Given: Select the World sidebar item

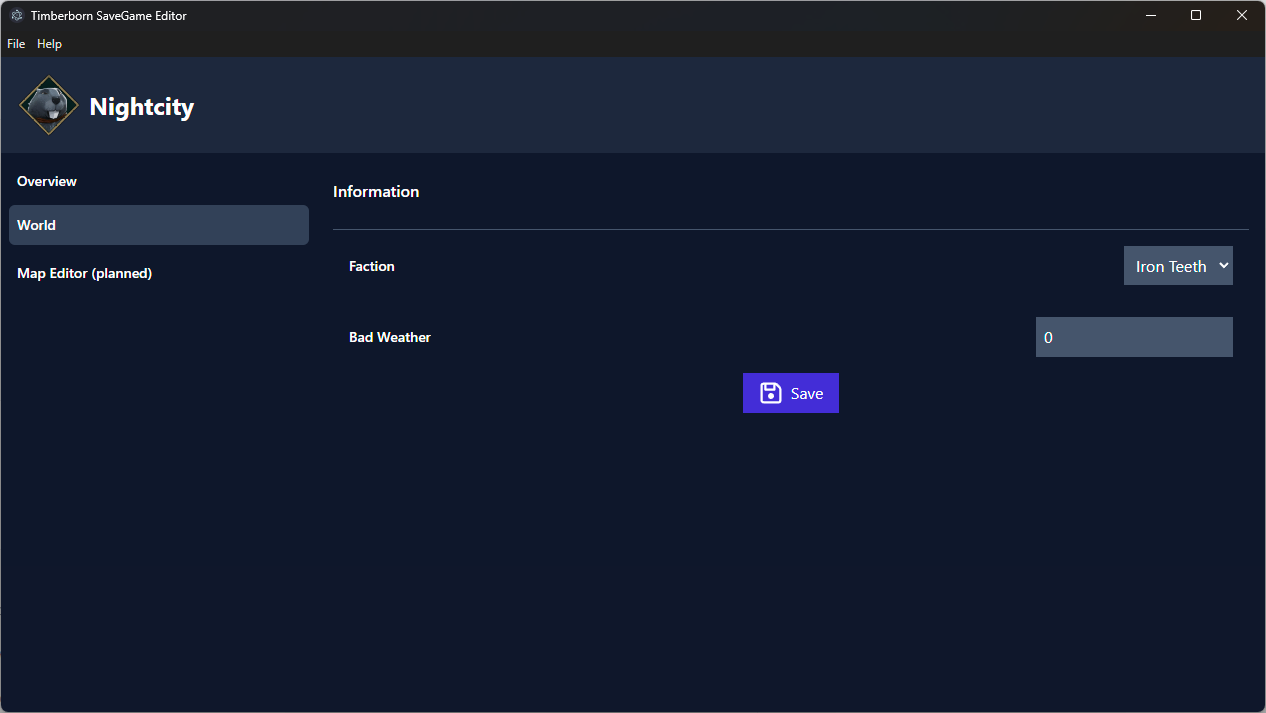Looking at the screenshot, I should [158, 225].
